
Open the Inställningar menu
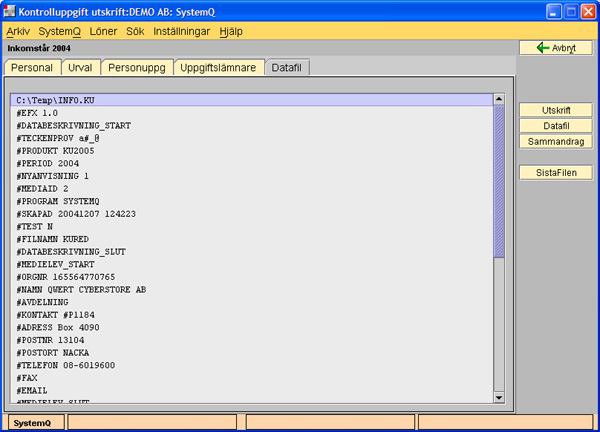(x=181, y=31)
